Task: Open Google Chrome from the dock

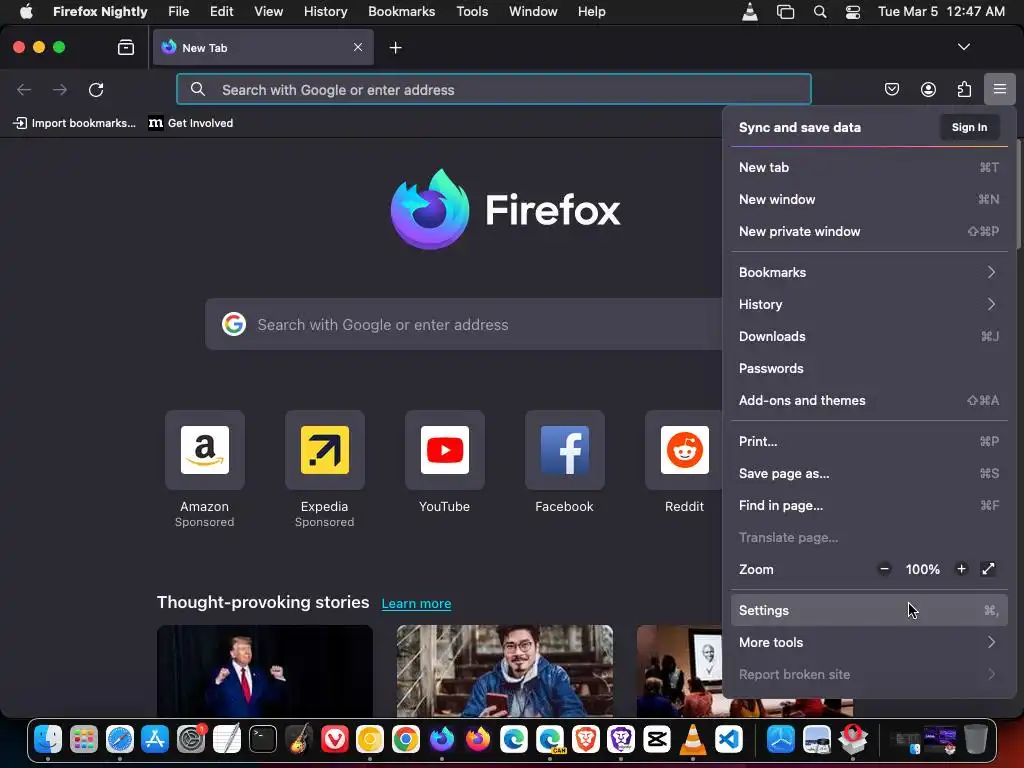Action: 406,739
